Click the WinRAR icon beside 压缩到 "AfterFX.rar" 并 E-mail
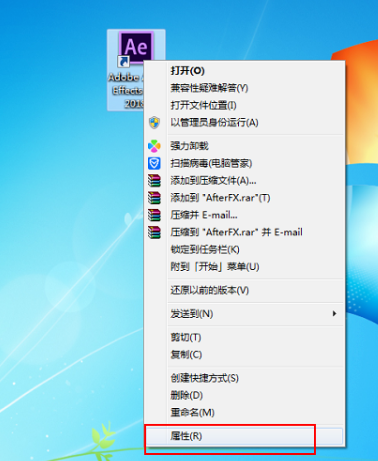The height and width of the screenshot is (461, 378). pyautogui.click(x=154, y=232)
